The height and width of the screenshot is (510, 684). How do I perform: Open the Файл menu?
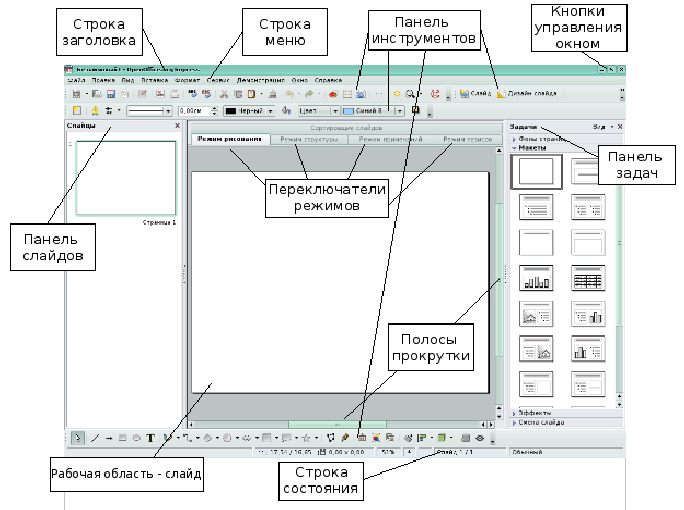[x=76, y=80]
